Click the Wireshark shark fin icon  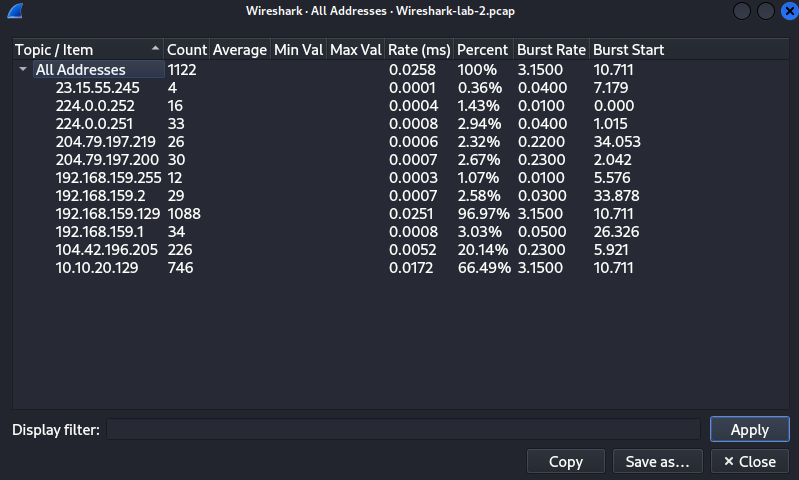pos(15,11)
